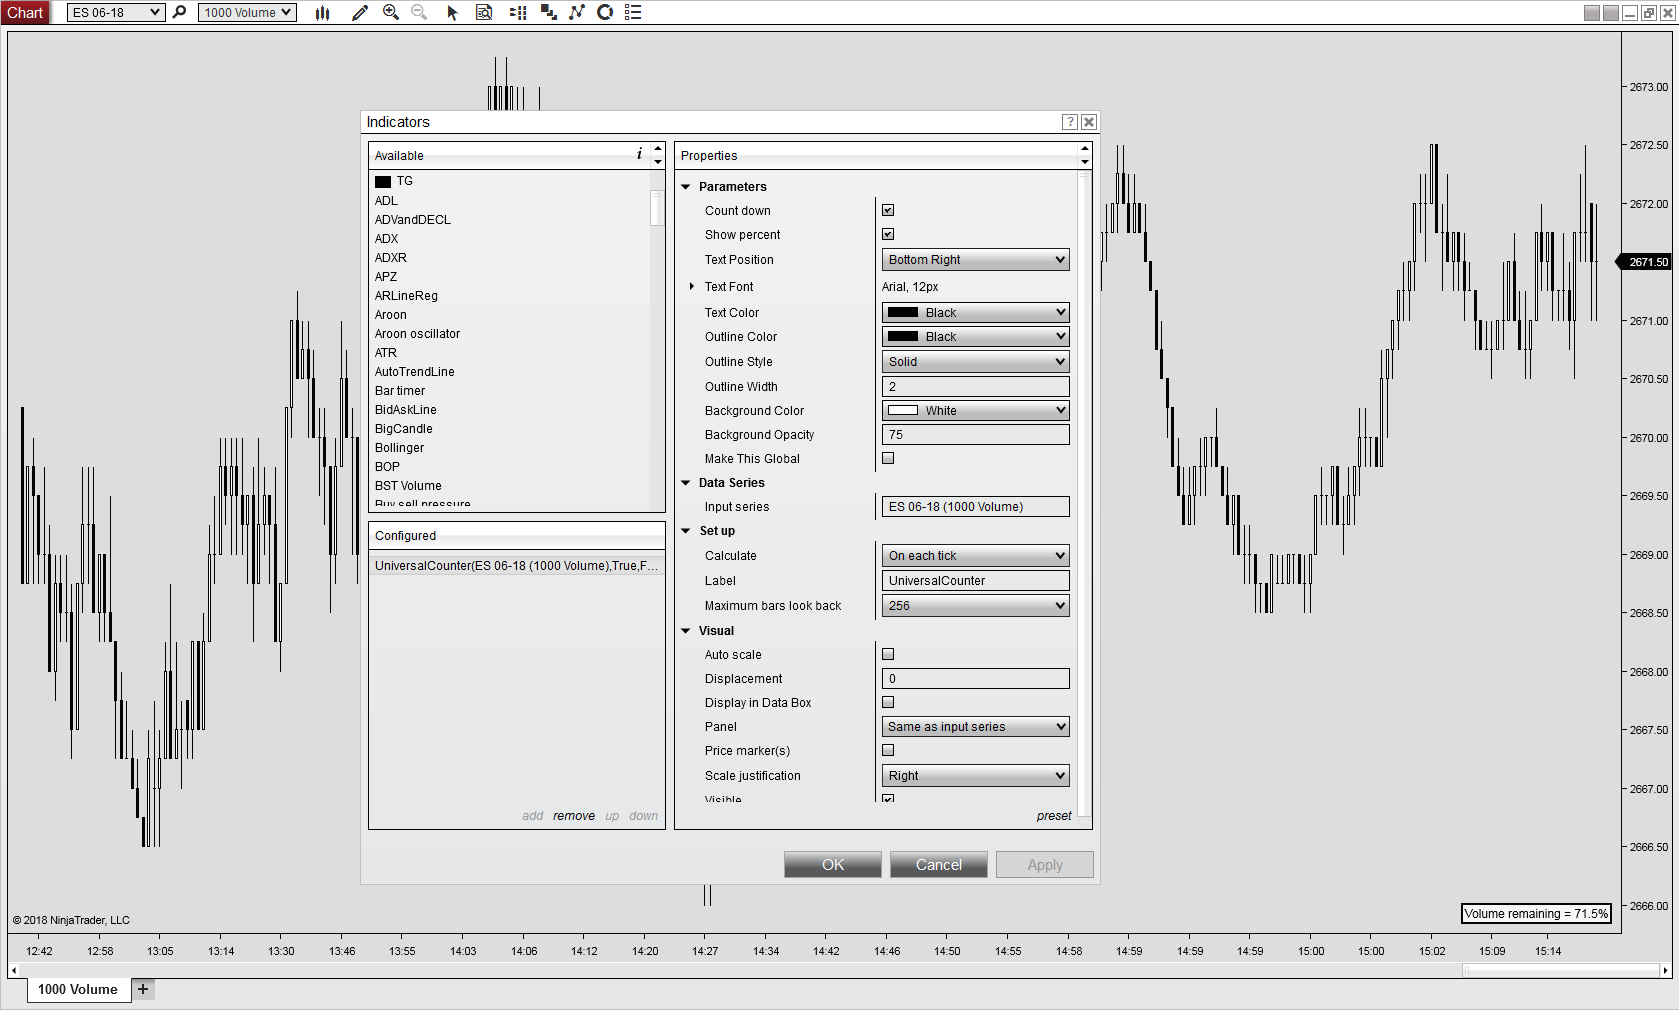This screenshot has width=1679, height=1010.
Task: Collapse the Set up section
Action: 686,531
